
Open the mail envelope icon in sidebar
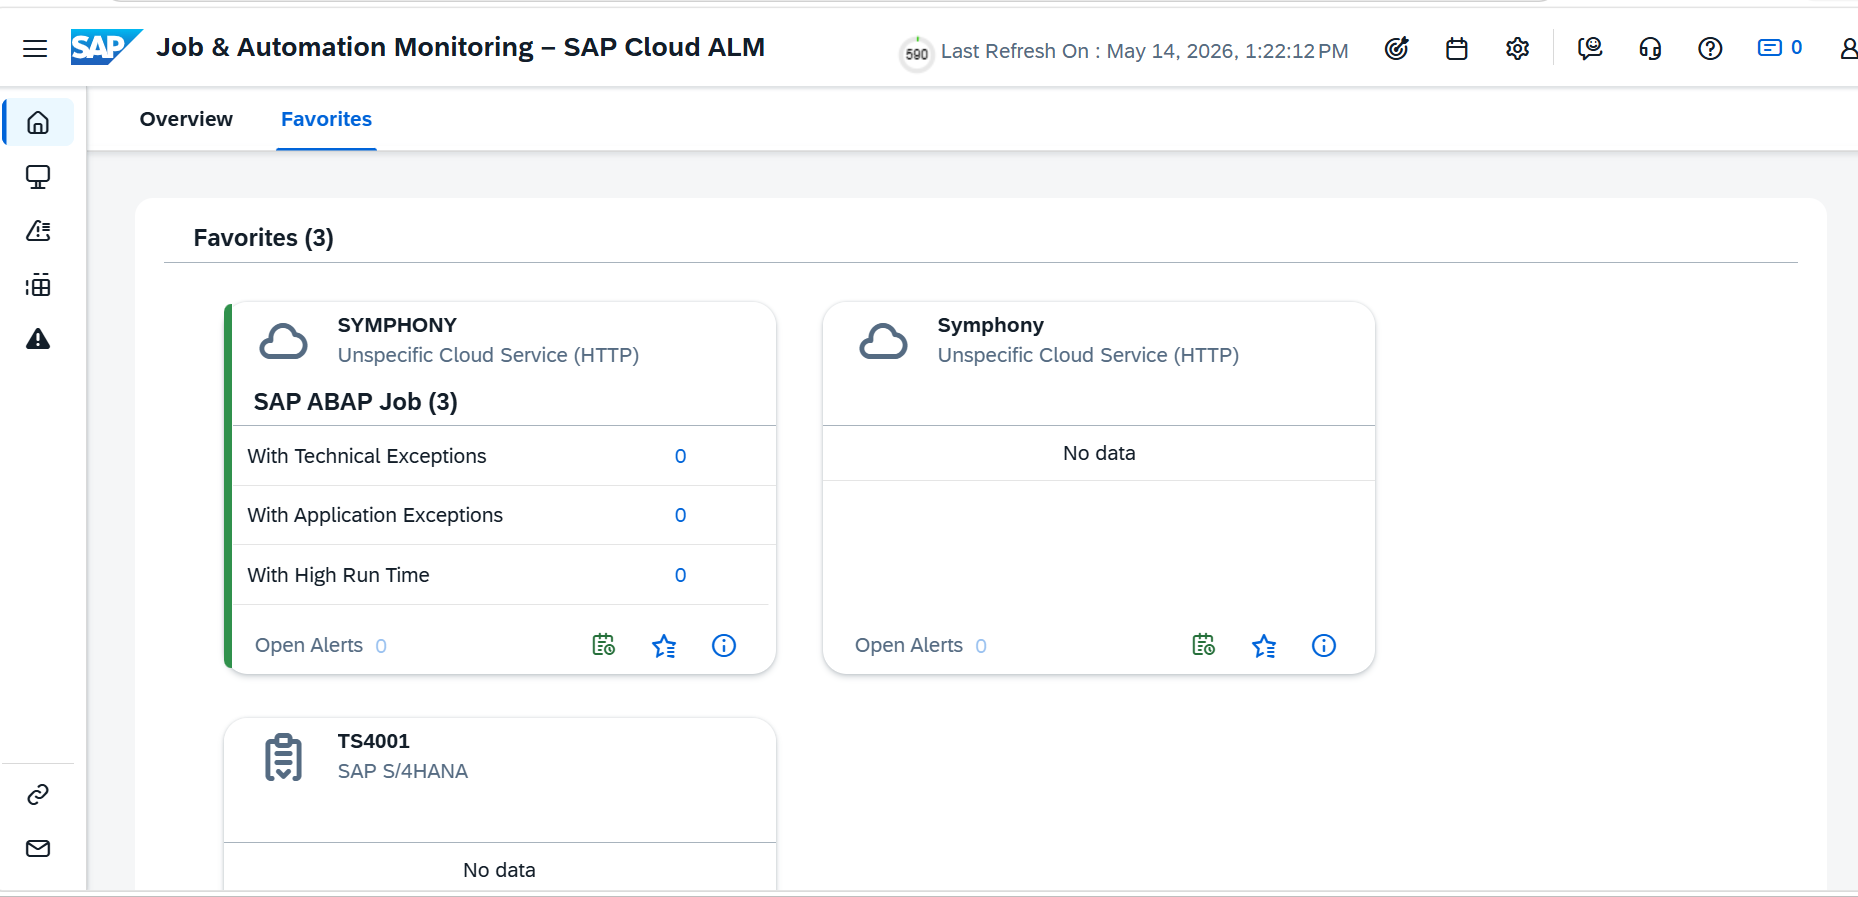pyautogui.click(x=38, y=848)
